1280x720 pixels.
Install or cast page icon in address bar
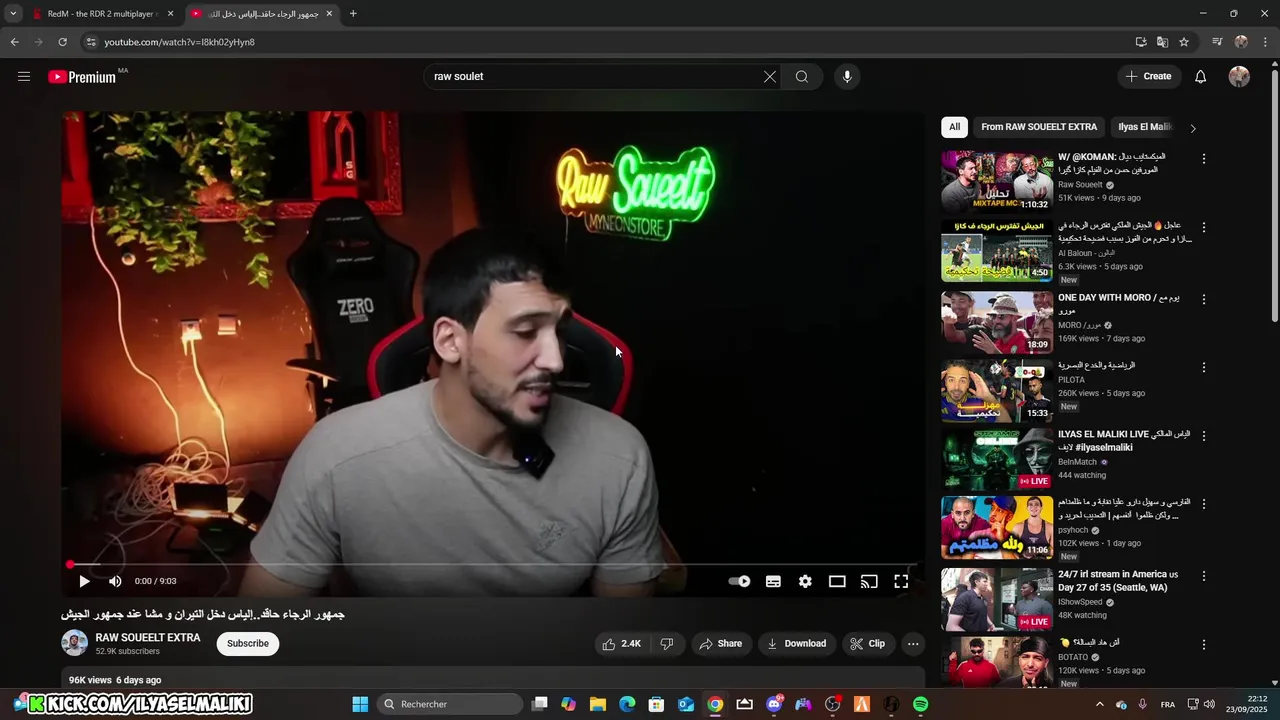[1141, 42]
